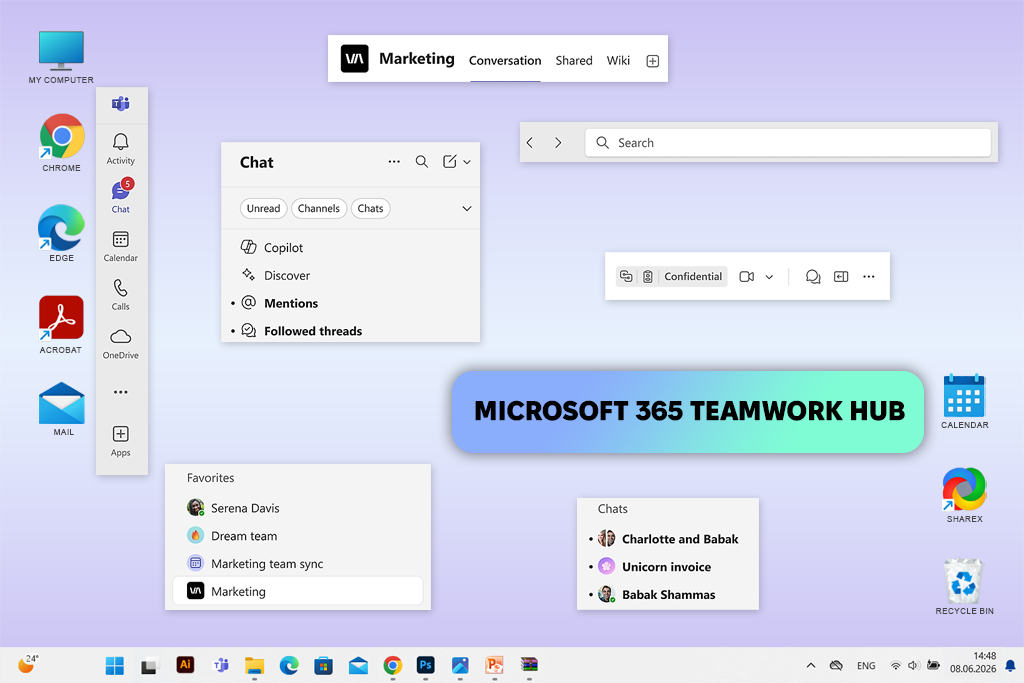1024x683 pixels.
Task: Click the Marketing team logo in header
Action: coord(355,59)
